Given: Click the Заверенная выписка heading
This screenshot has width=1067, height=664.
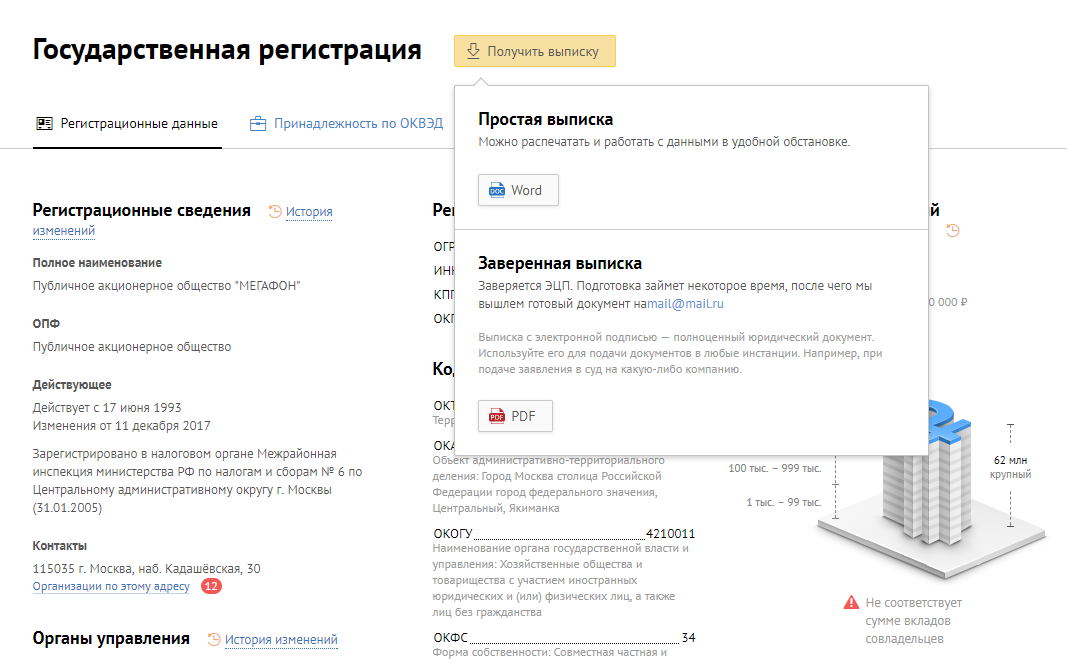Looking at the screenshot, I should [560, 263].
